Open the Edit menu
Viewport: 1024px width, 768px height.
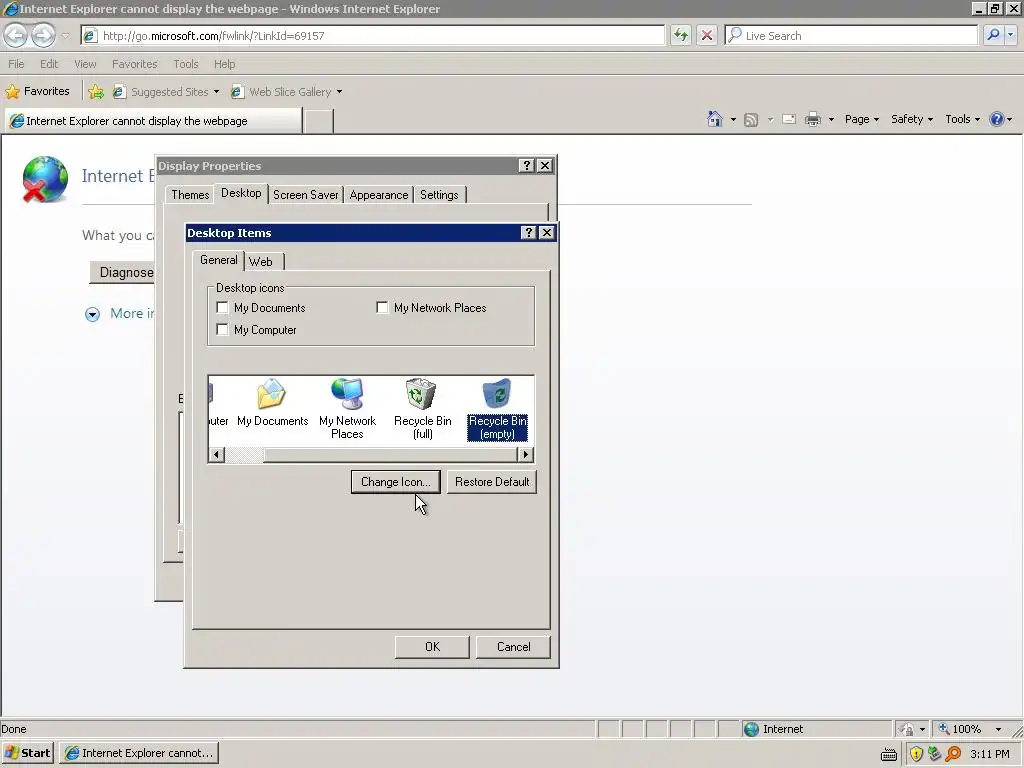click(49, 64)
